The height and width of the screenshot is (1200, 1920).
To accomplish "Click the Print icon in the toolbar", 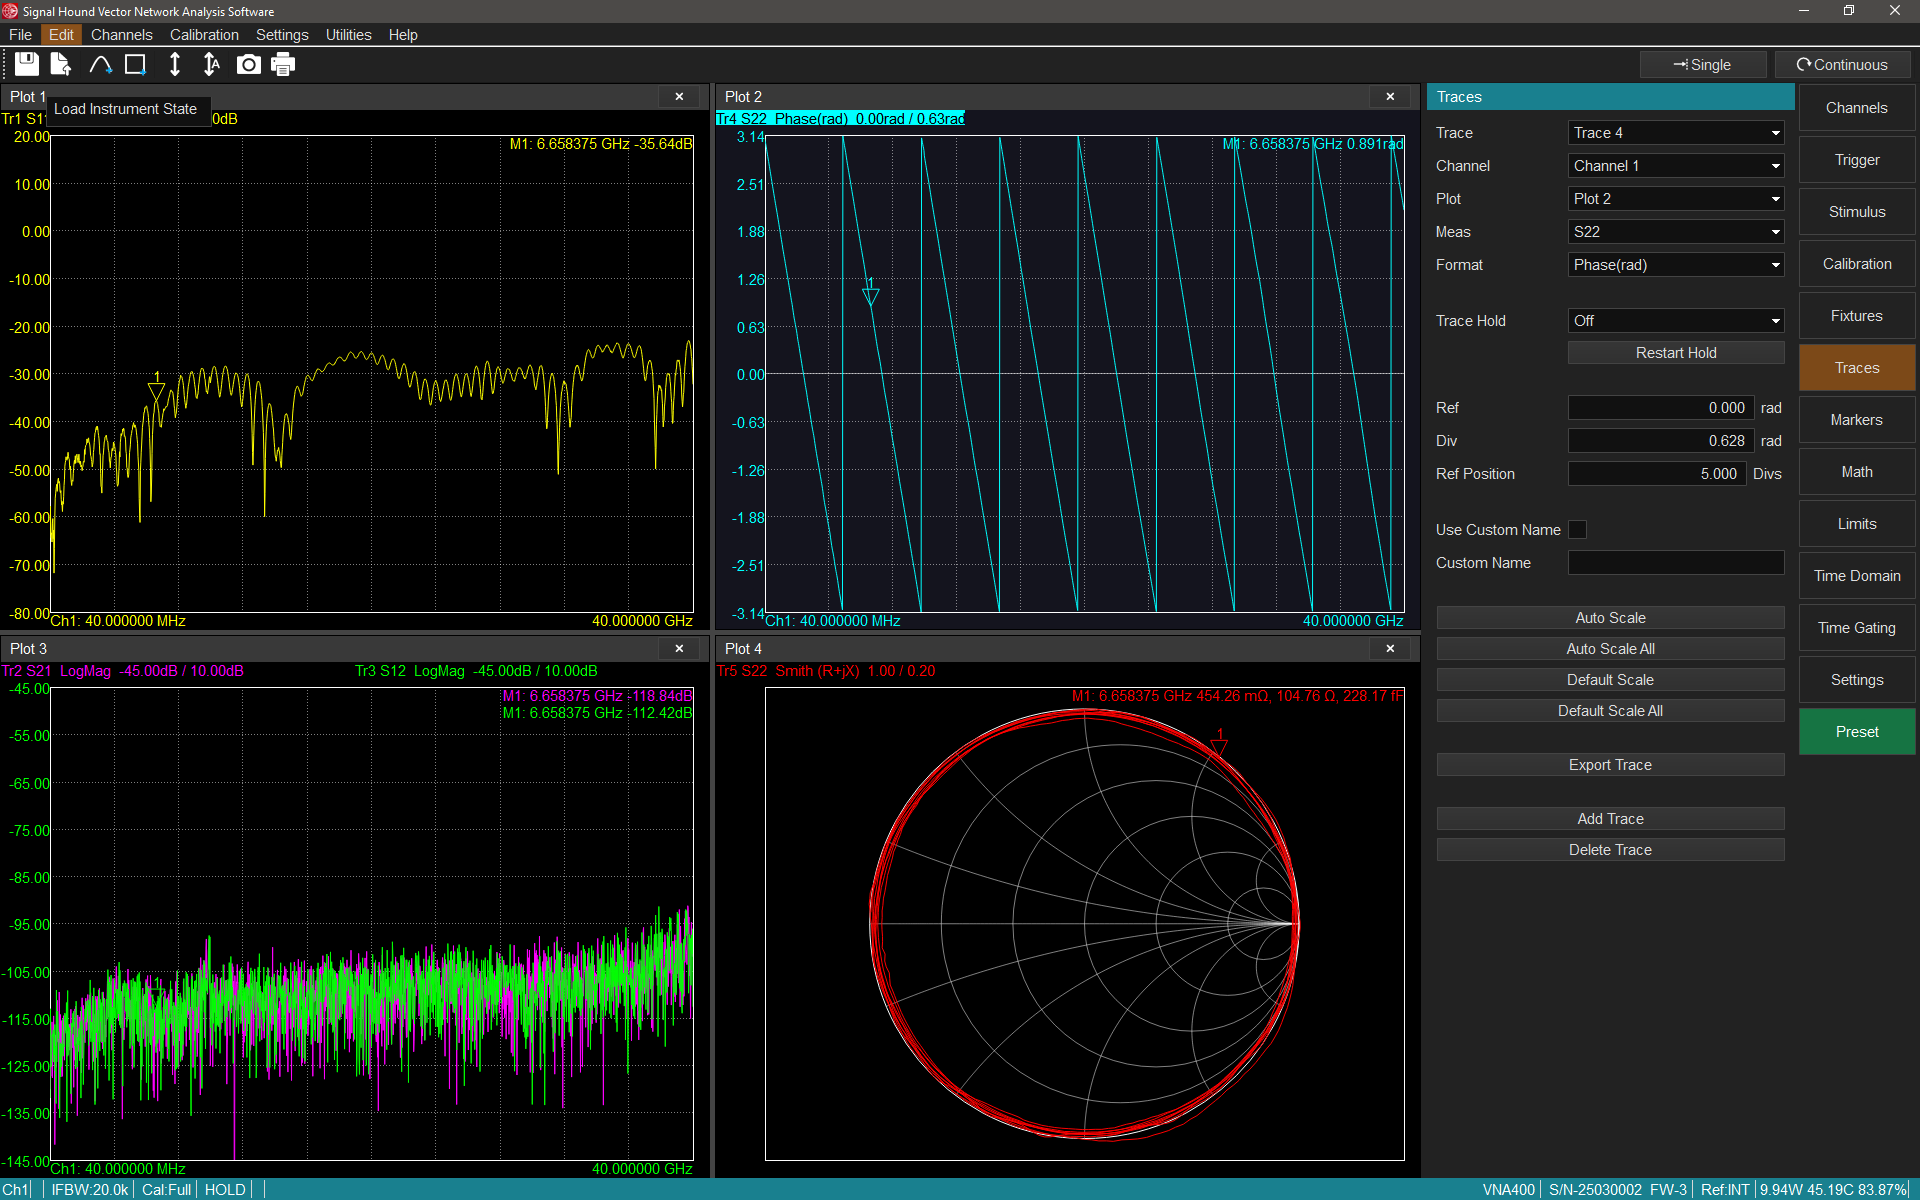I will coord(283,65).
